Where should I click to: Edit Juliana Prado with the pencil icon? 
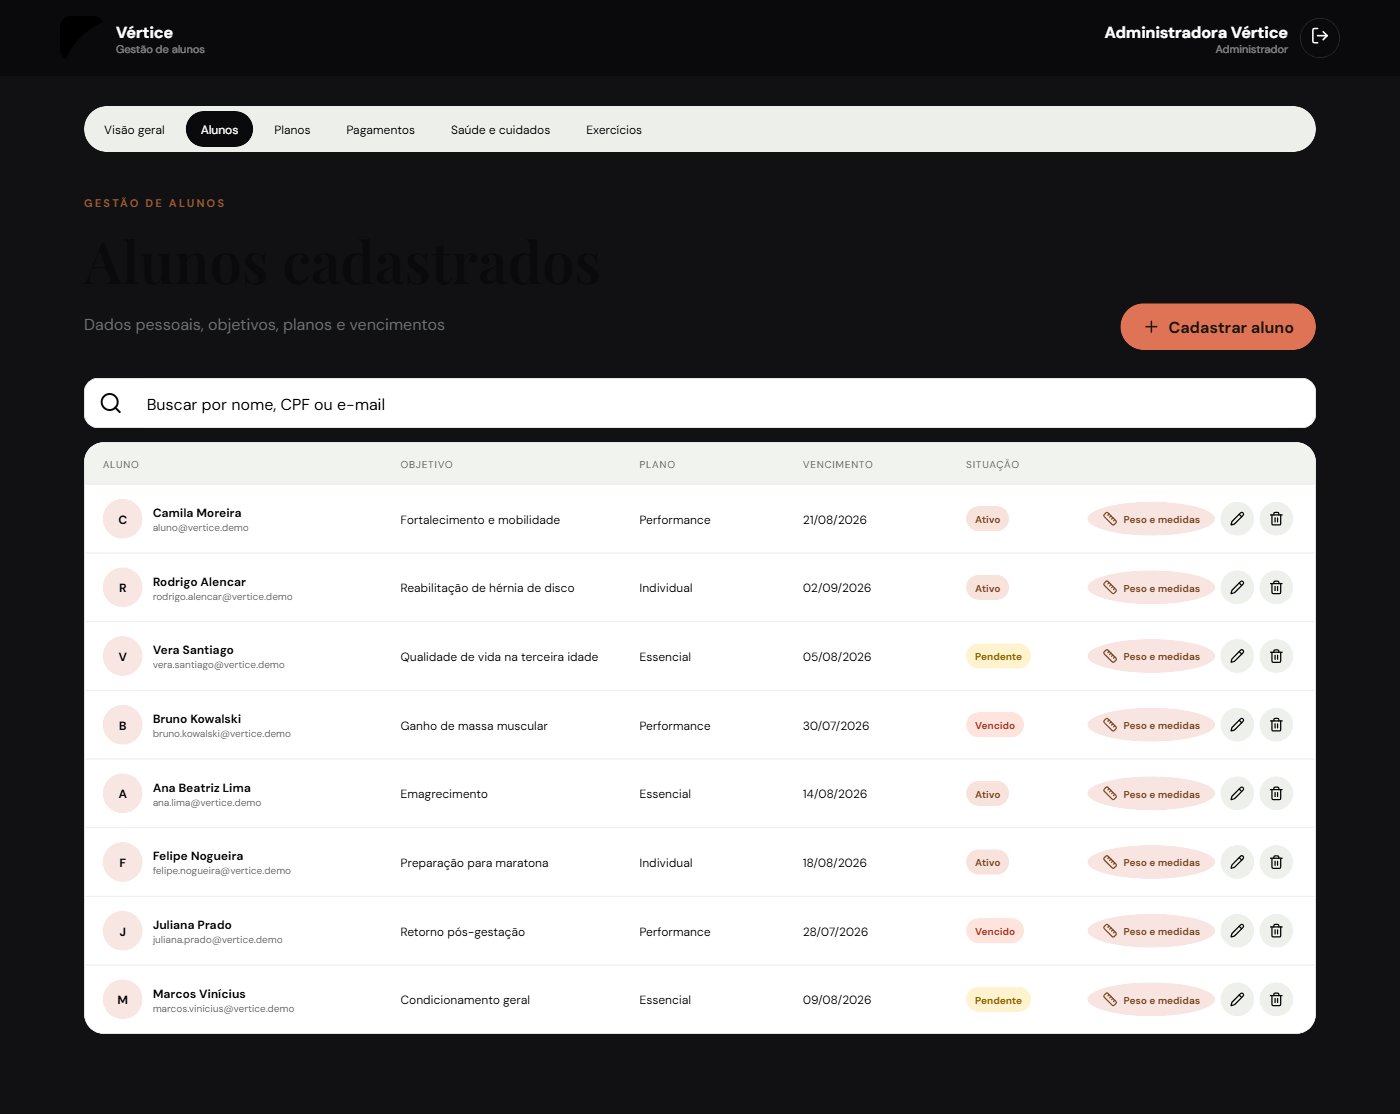click(1237, 931)
